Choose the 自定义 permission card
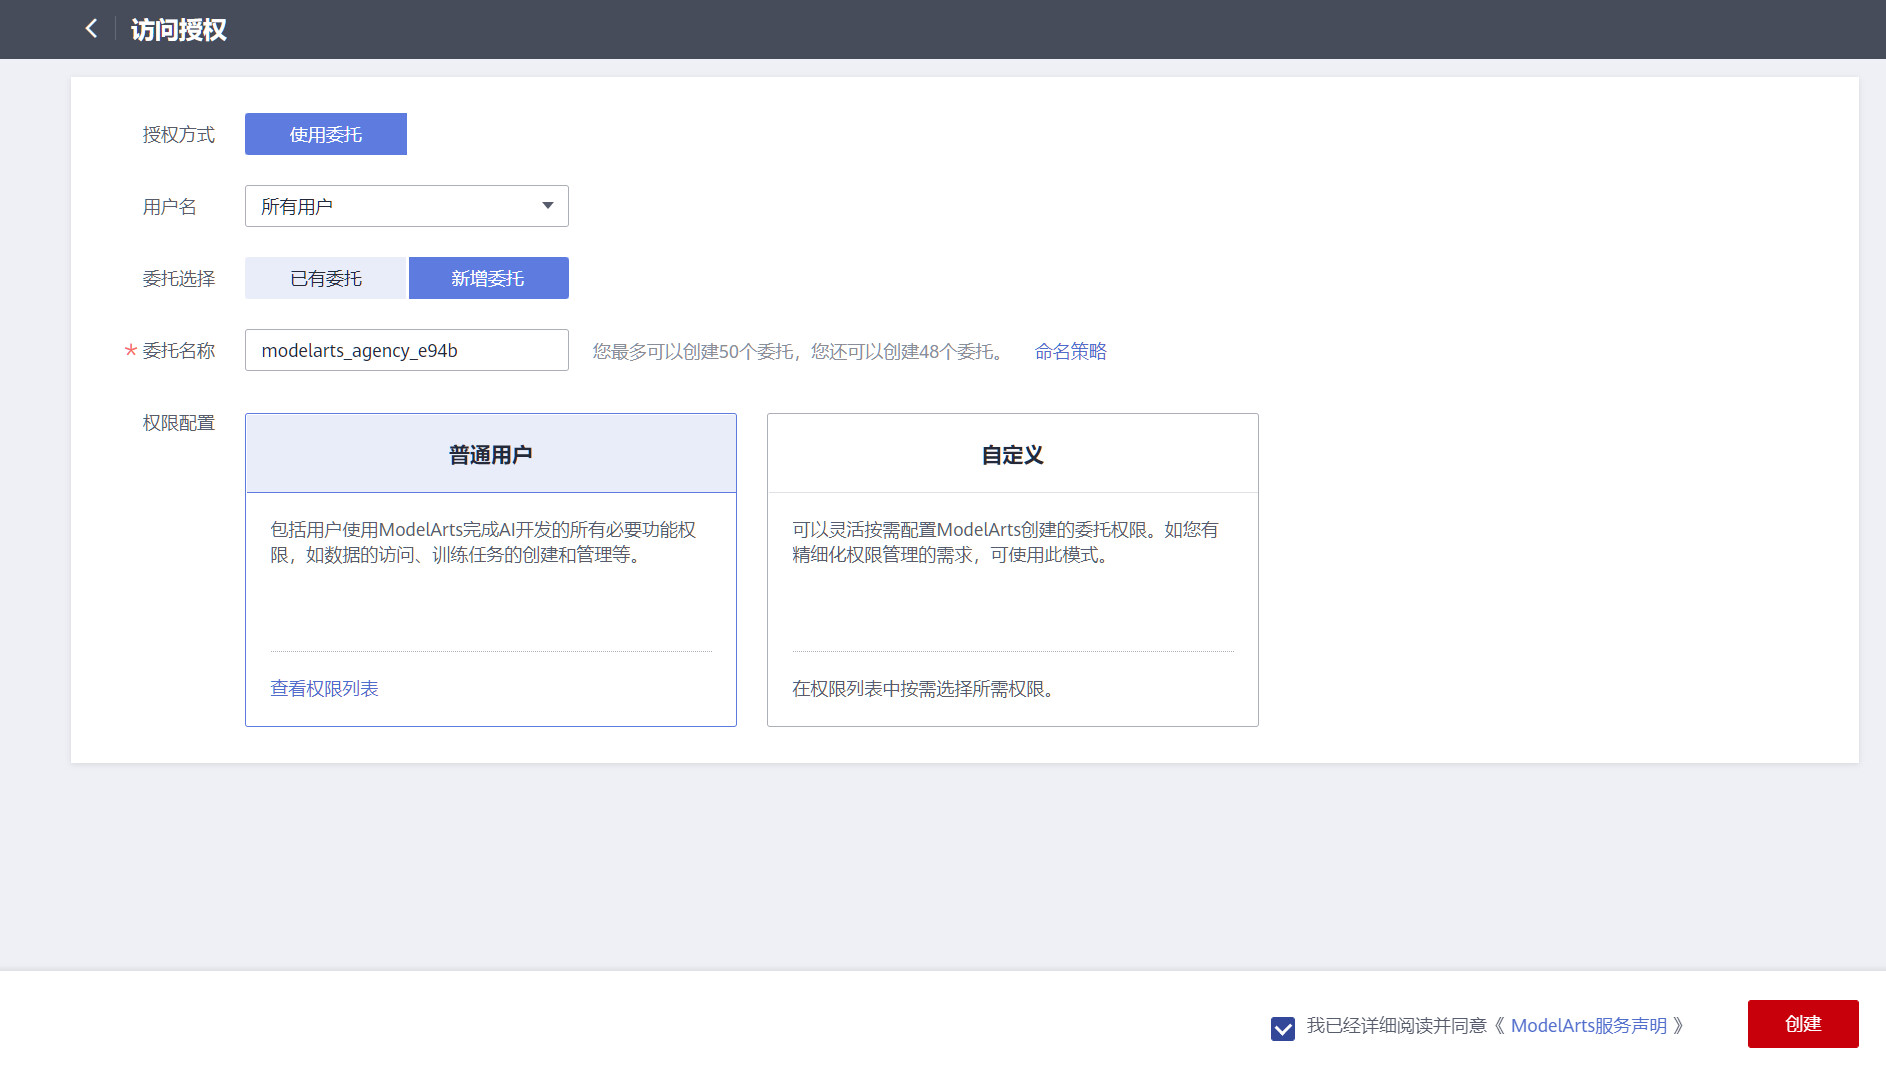1886x1070 pixels. pos(1013,570)
